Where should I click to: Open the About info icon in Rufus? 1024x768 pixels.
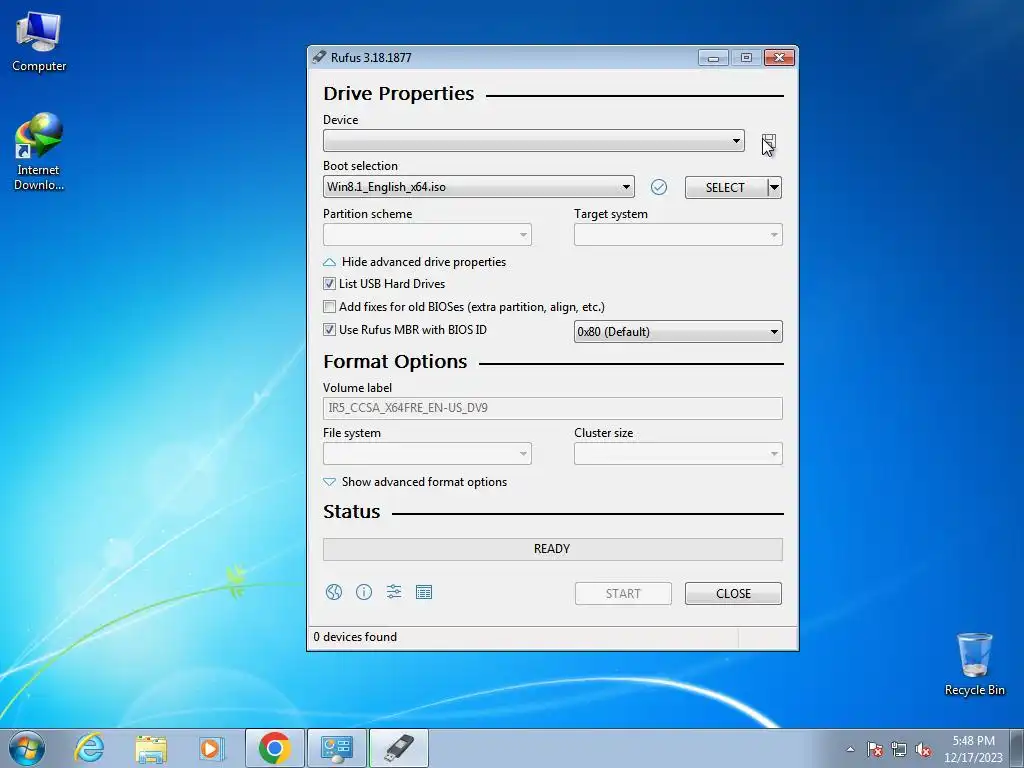pos(364,592)
